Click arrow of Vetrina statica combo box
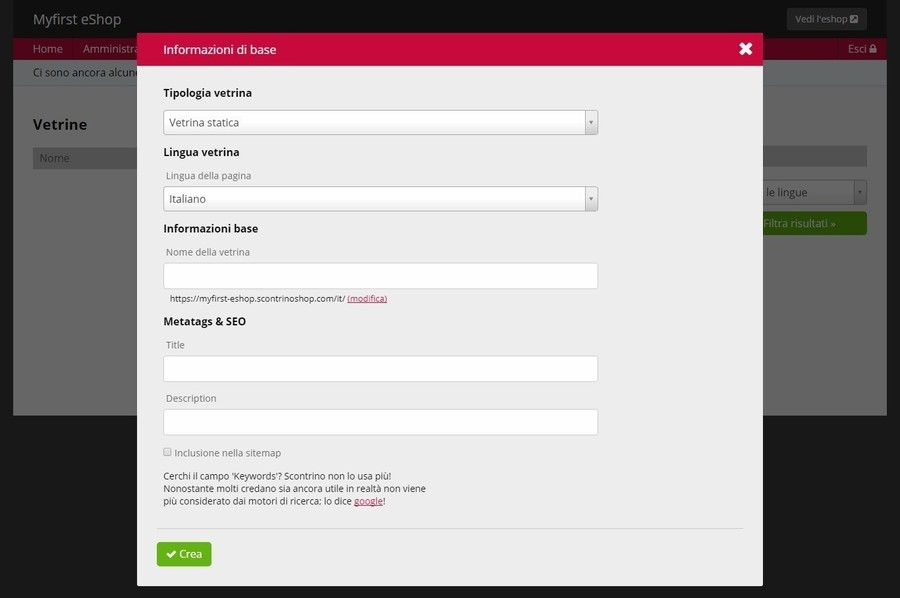900x598 pixels. coord(591,122)
